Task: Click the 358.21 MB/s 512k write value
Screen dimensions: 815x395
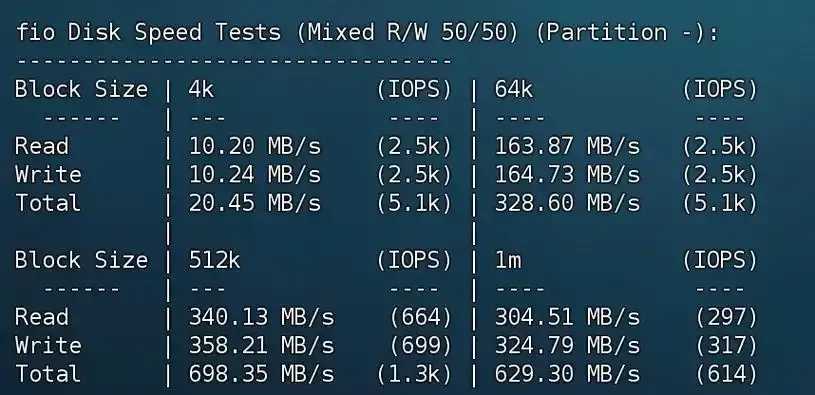Action: [x=261, y=345]
